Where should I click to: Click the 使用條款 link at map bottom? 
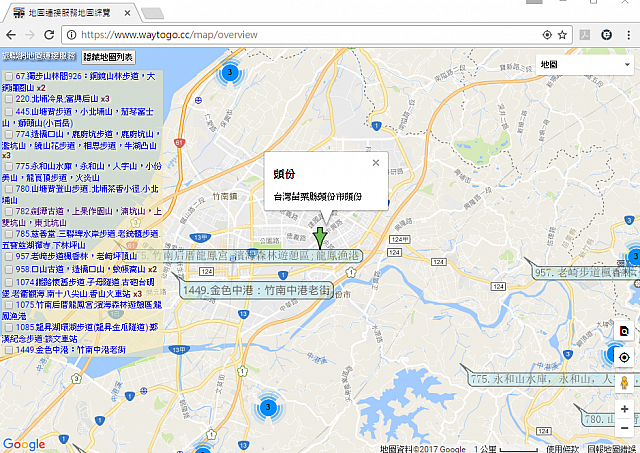point(562,449)
